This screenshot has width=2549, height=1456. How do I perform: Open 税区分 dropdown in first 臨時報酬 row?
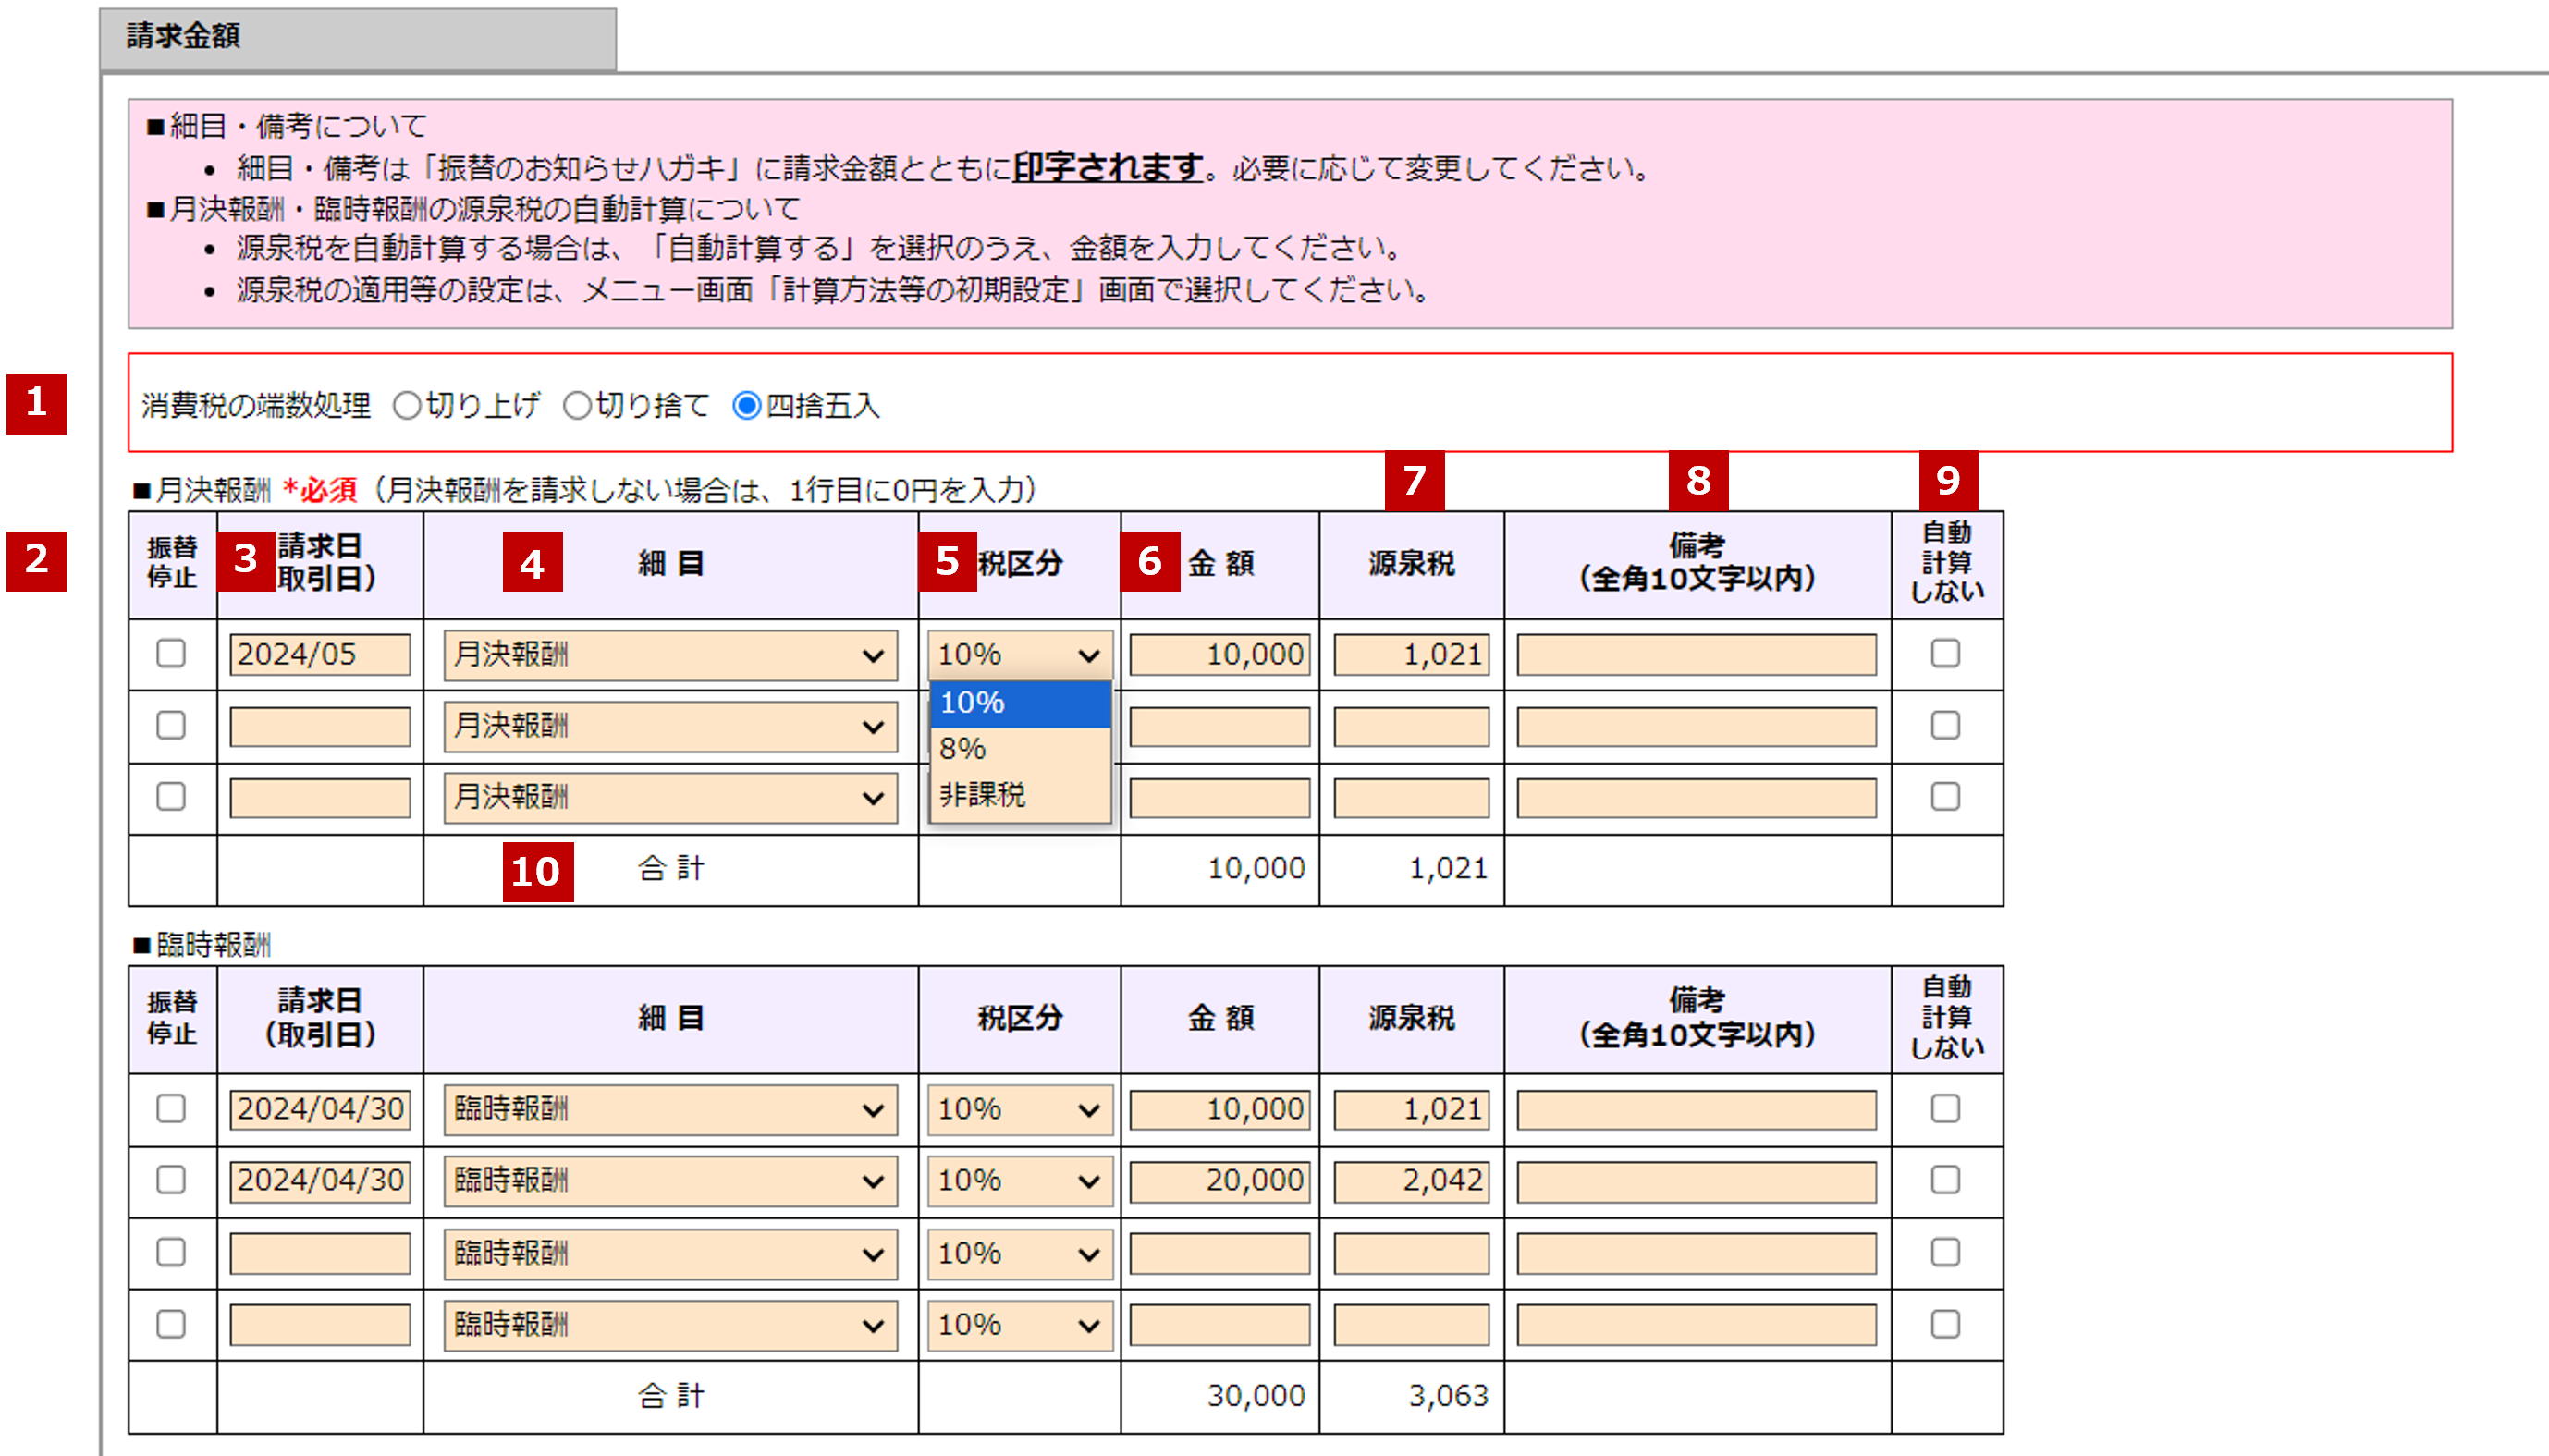tap(1019, 1109)
